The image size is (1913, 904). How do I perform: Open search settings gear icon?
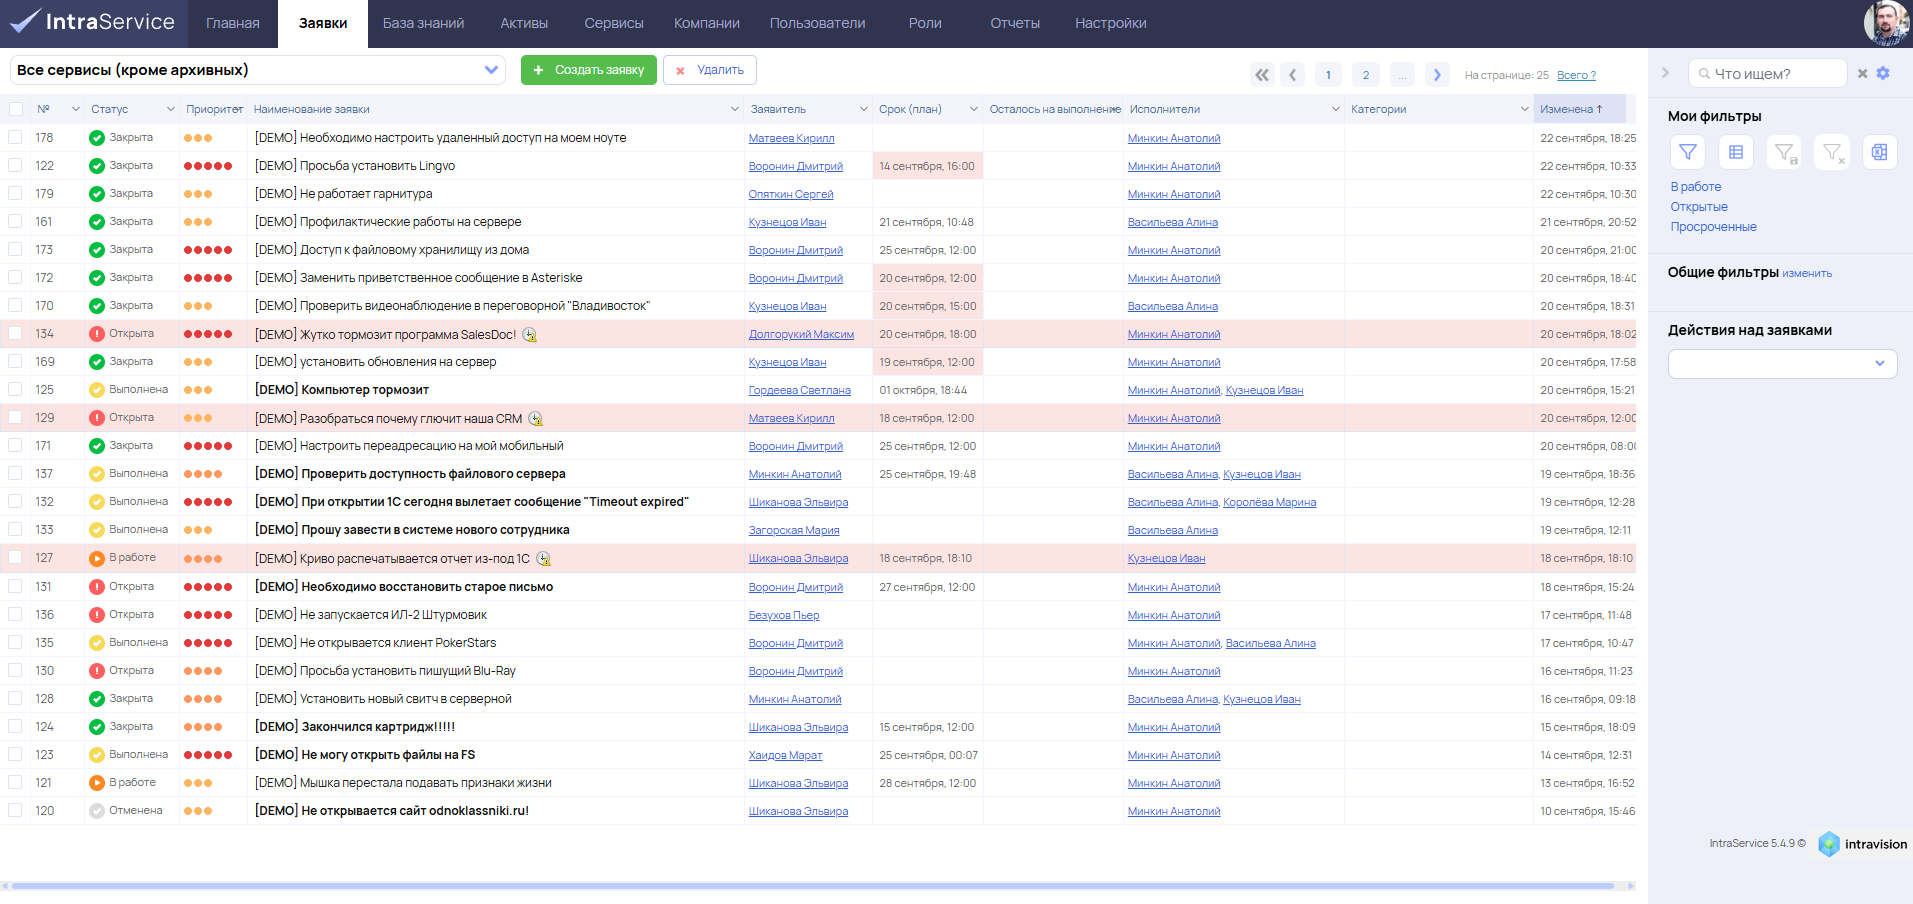click(1883, 73)
